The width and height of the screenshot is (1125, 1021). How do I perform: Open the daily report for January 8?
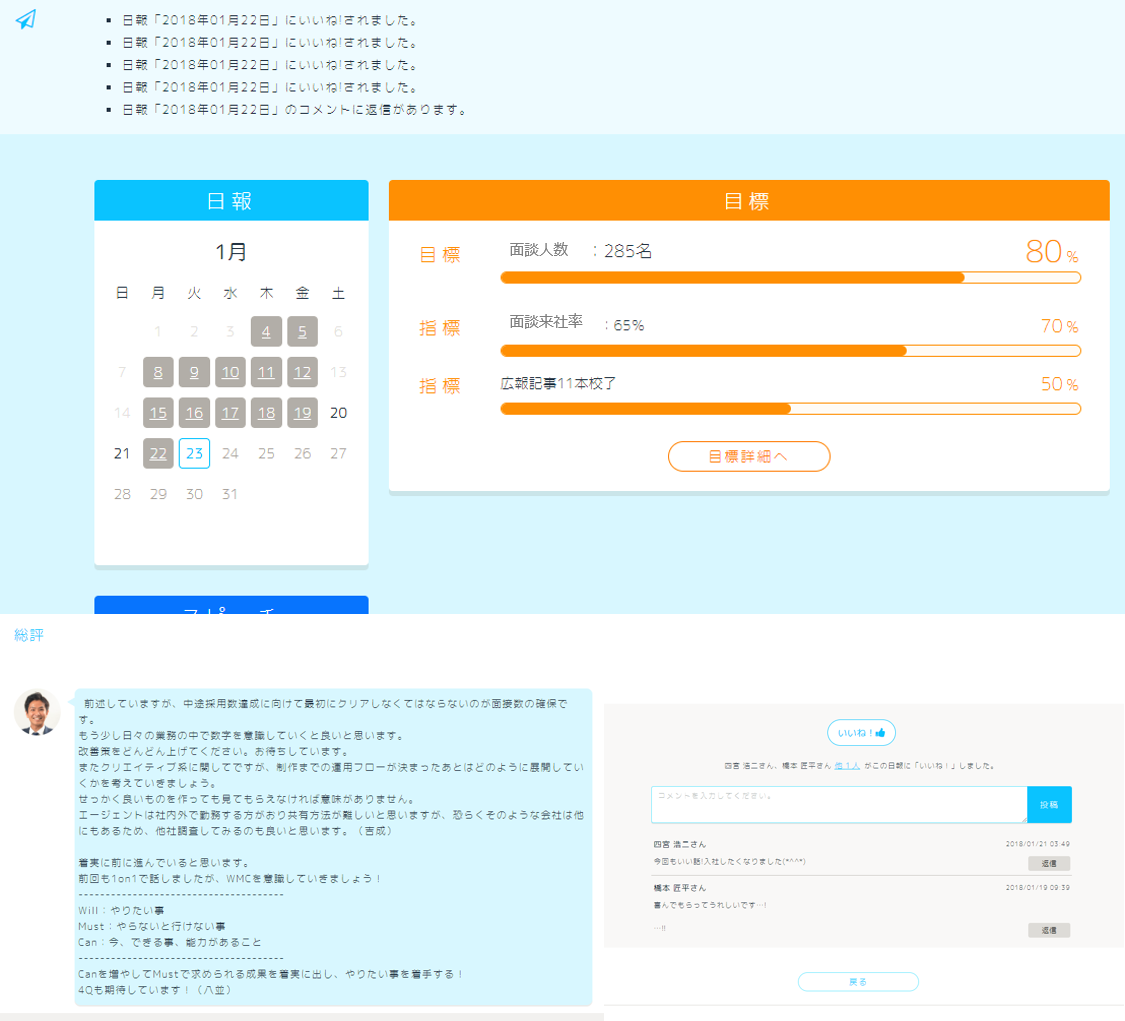[x=158, y=372]
